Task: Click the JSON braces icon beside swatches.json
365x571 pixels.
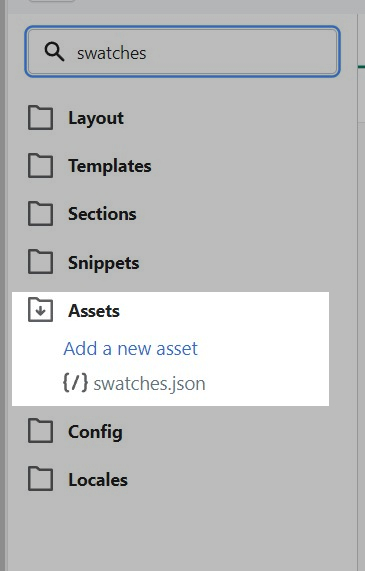Action: 75,383
